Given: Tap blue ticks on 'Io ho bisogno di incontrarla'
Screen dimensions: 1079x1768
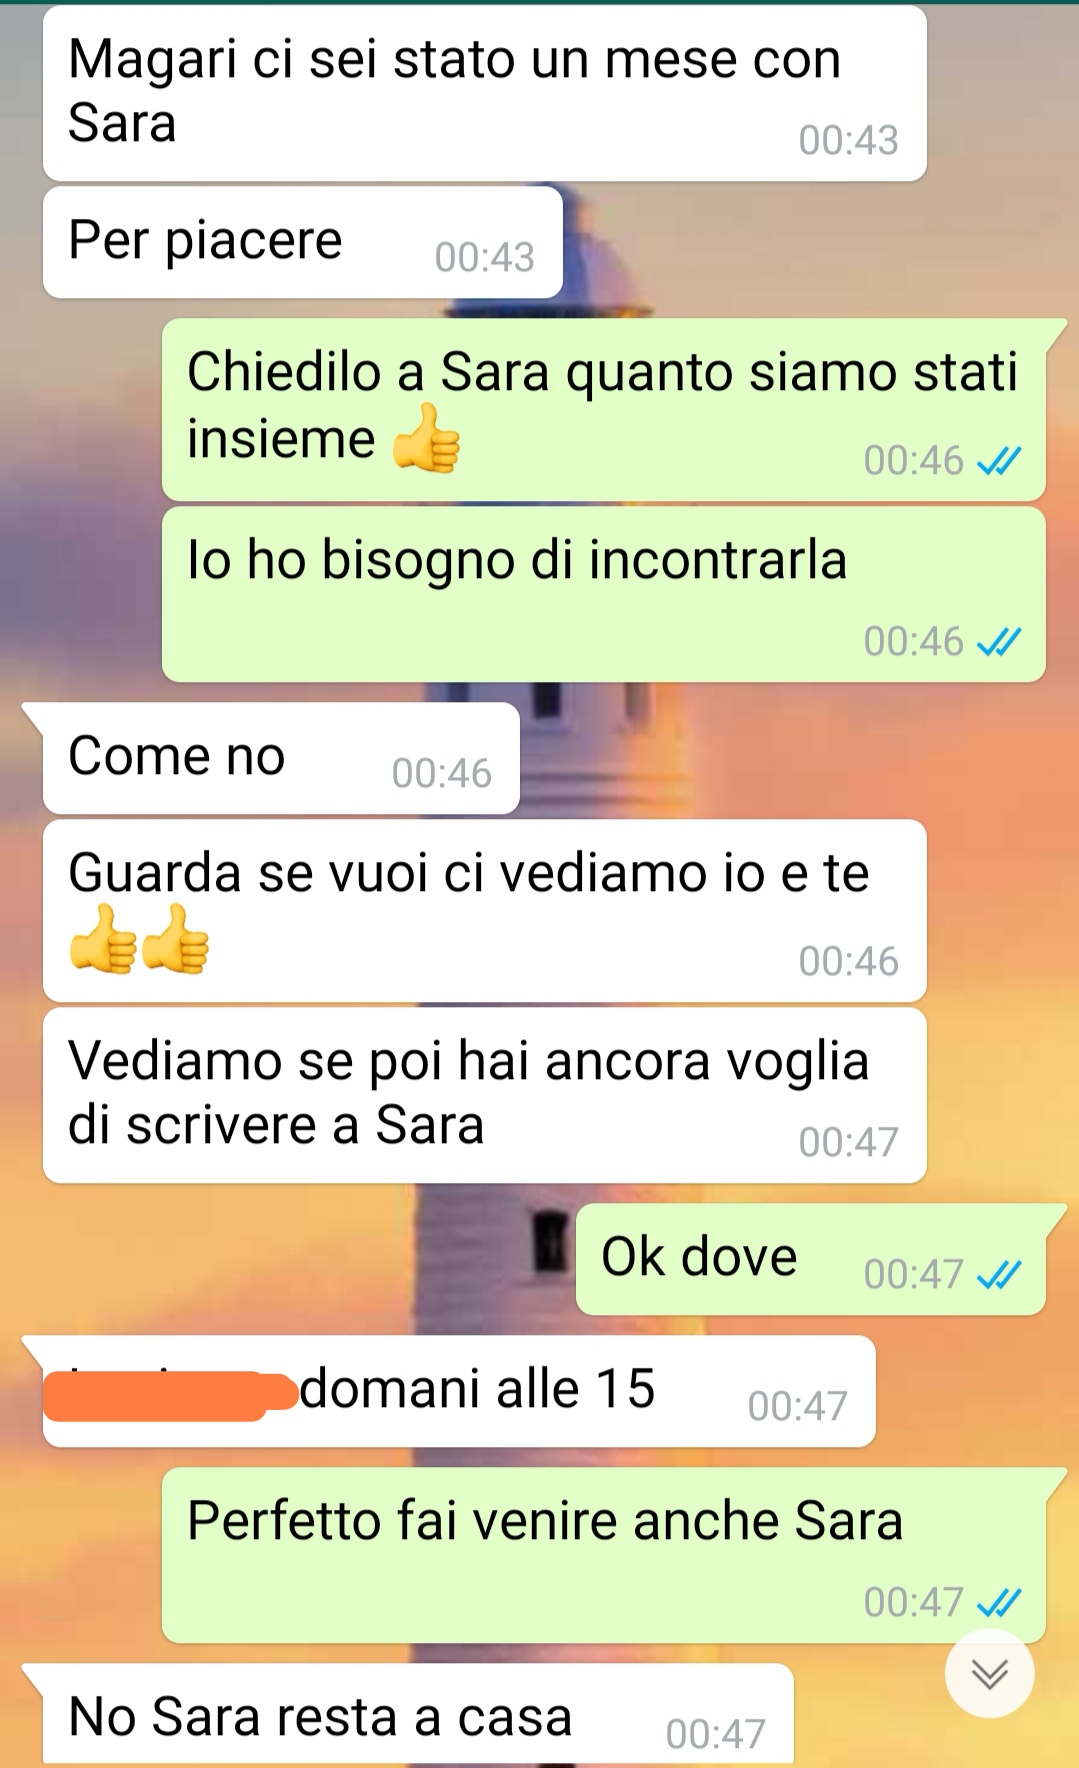Looking at the screenshot, I should 999,641.
